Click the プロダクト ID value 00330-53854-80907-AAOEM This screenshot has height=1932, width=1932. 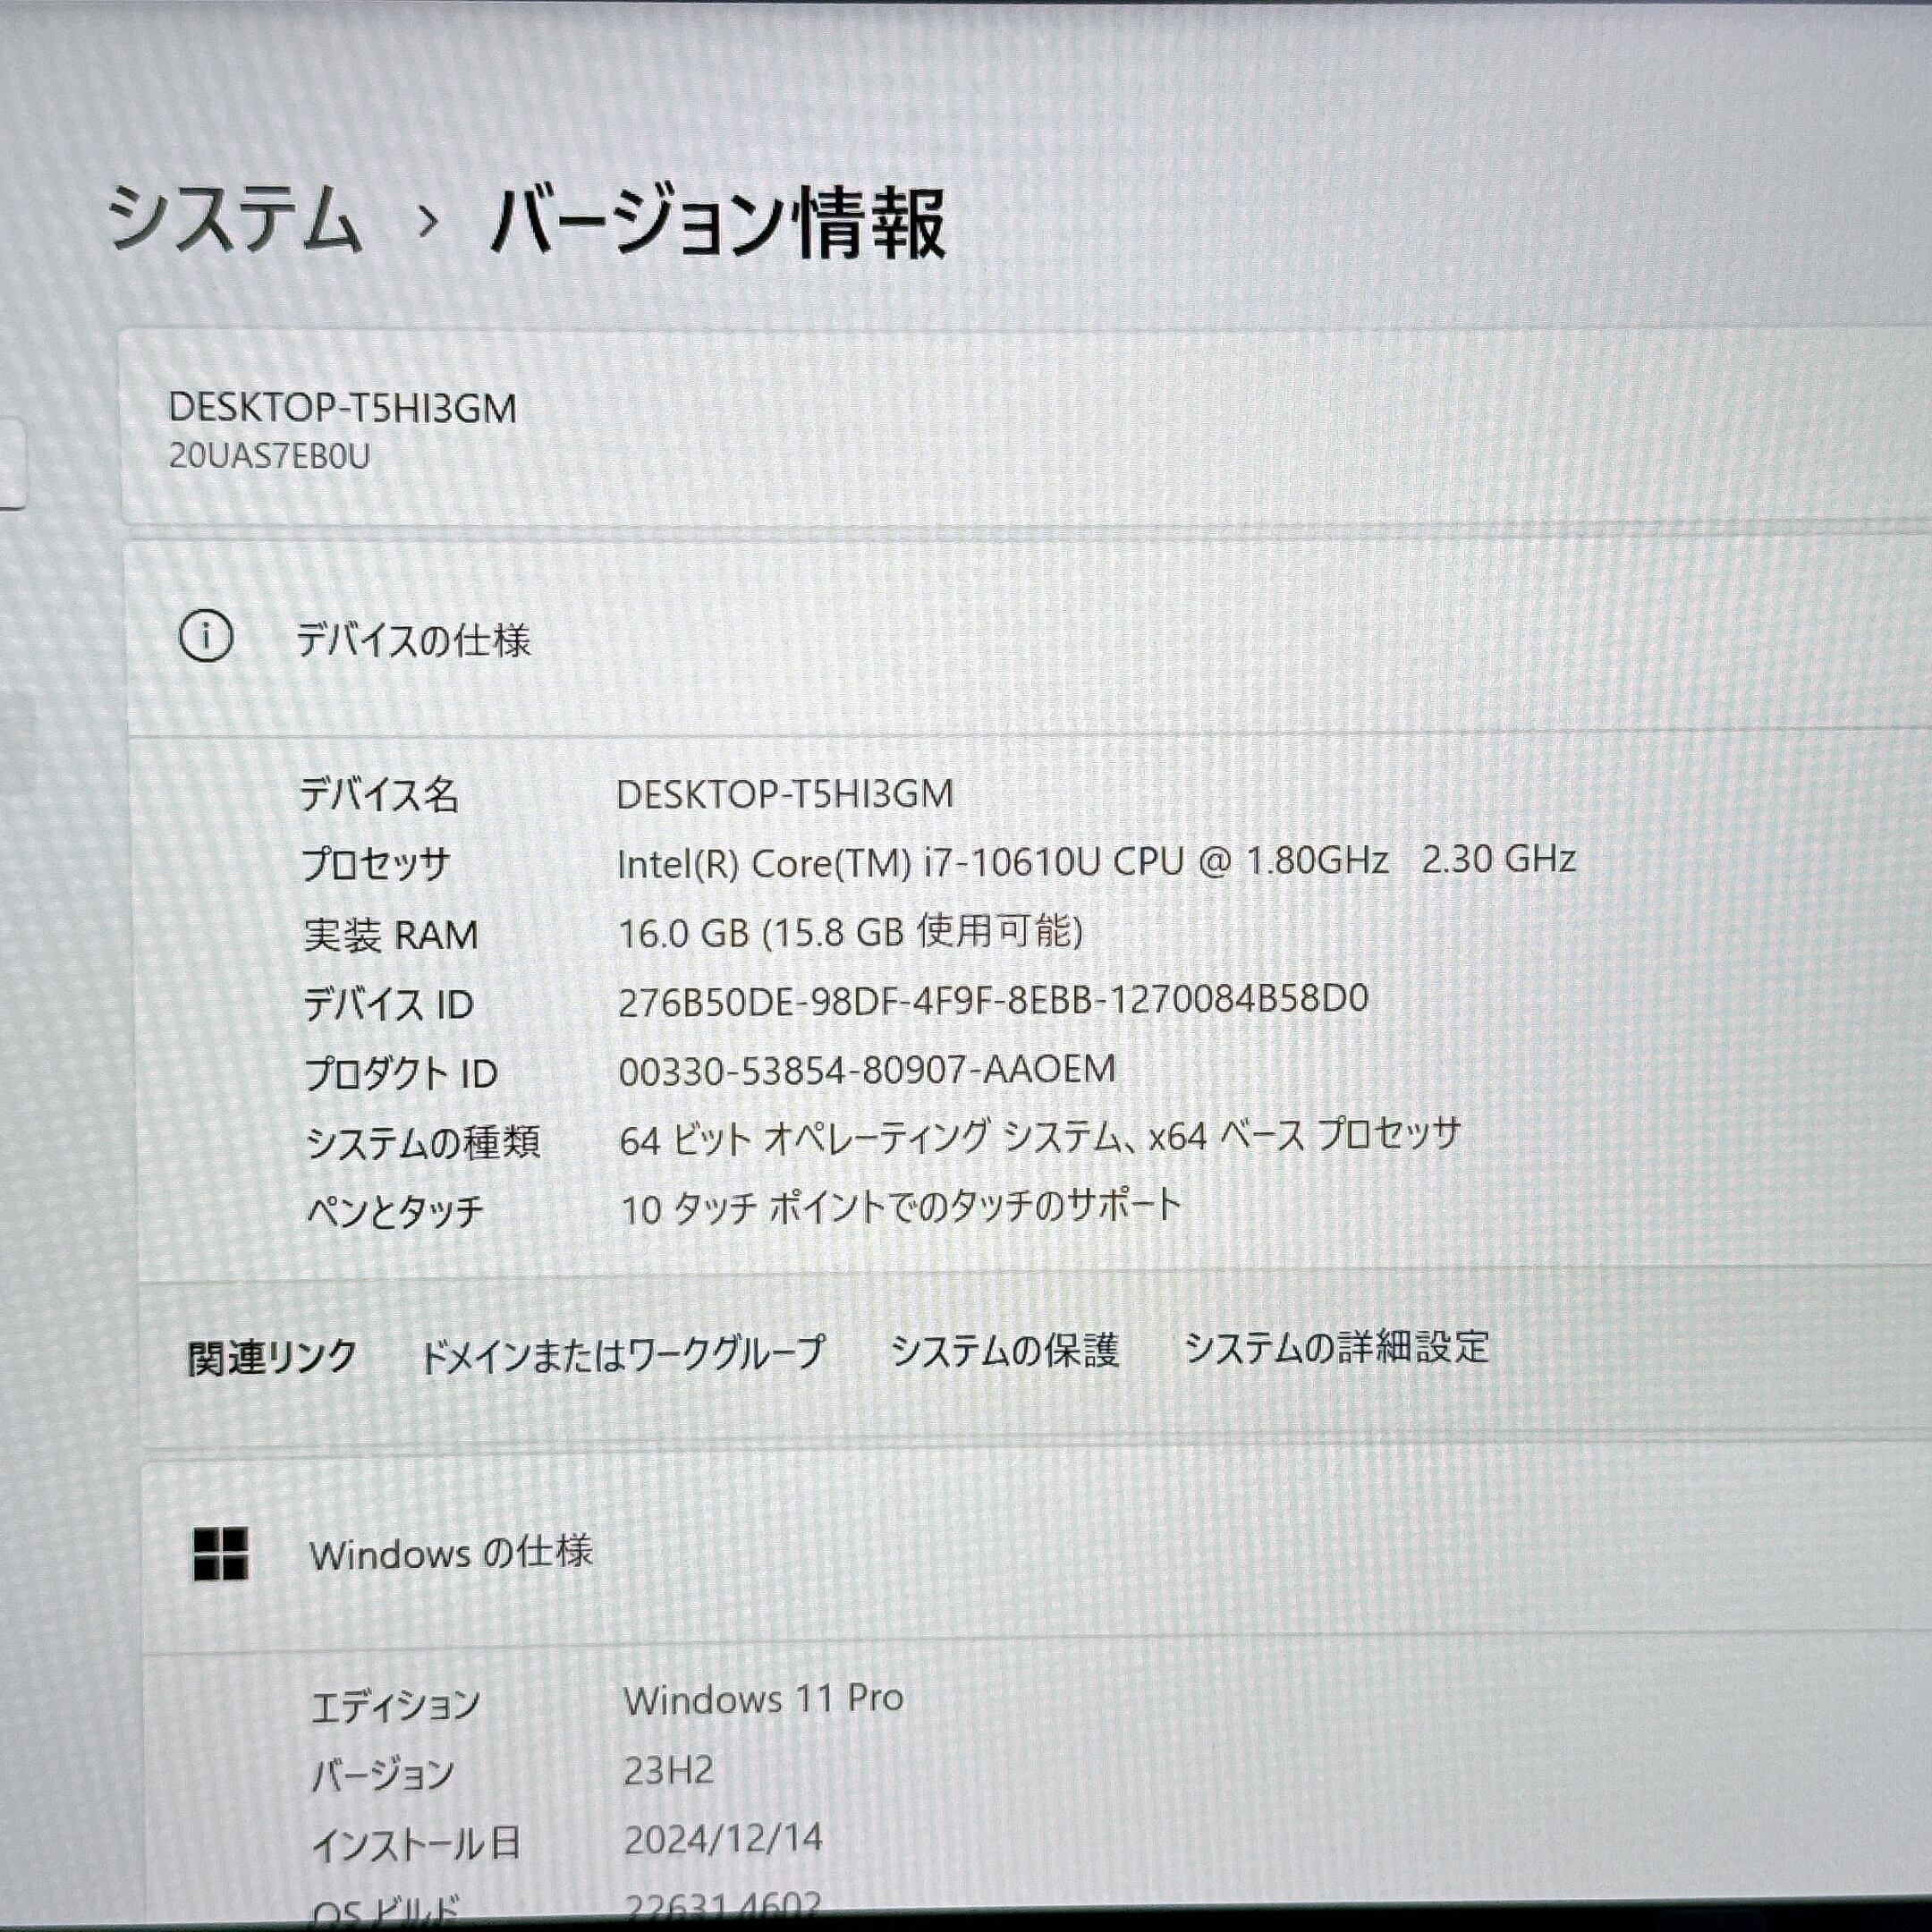[866, 1070]
